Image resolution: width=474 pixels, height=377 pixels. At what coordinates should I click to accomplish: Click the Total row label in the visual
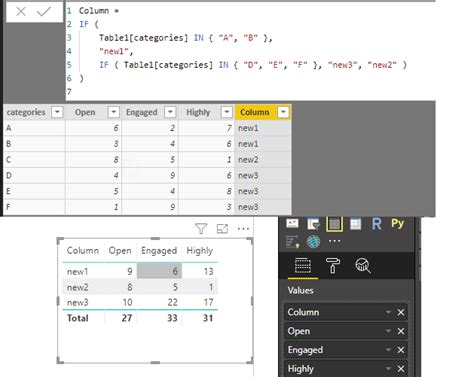click(x=78, y=318)
